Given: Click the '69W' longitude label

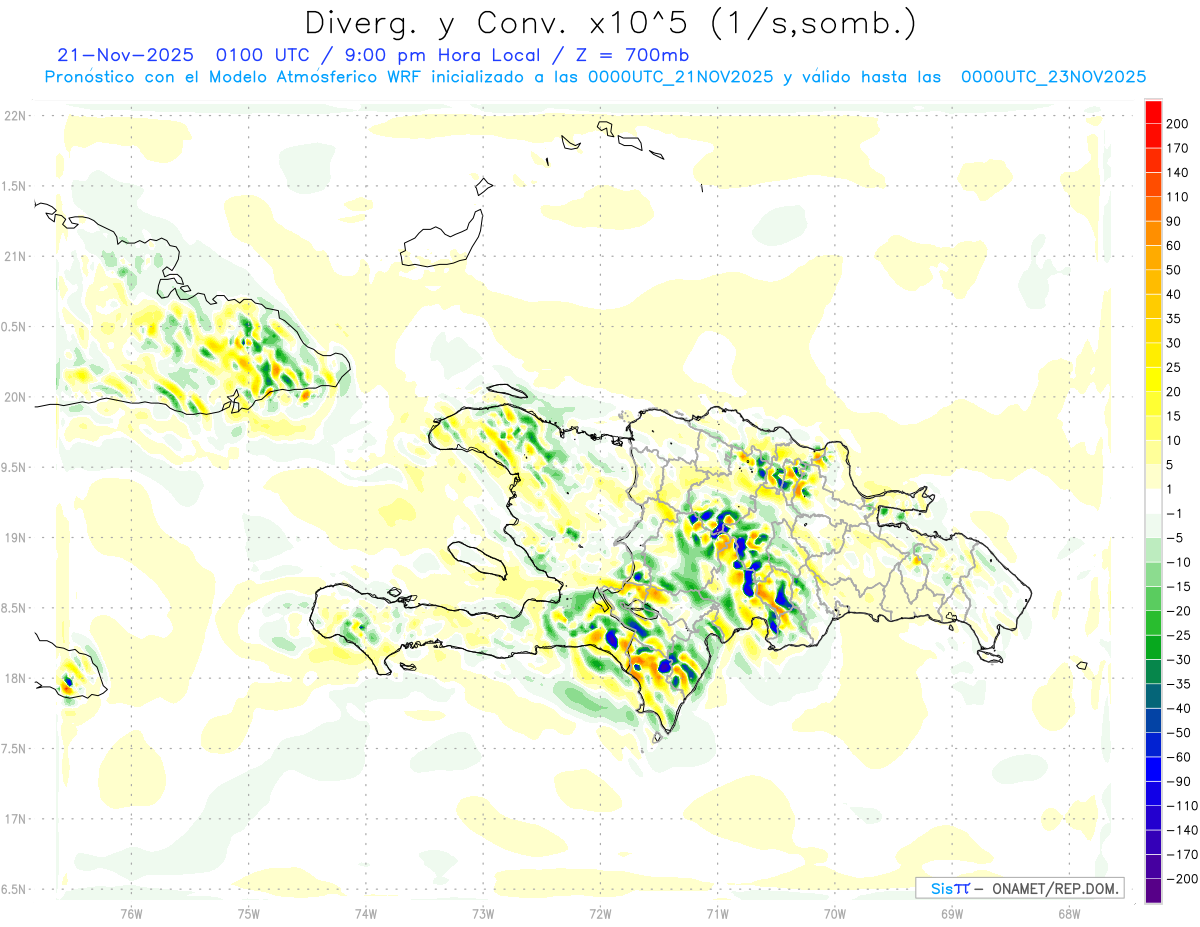Looking at the screenshot, I should (x=952, y=913).
